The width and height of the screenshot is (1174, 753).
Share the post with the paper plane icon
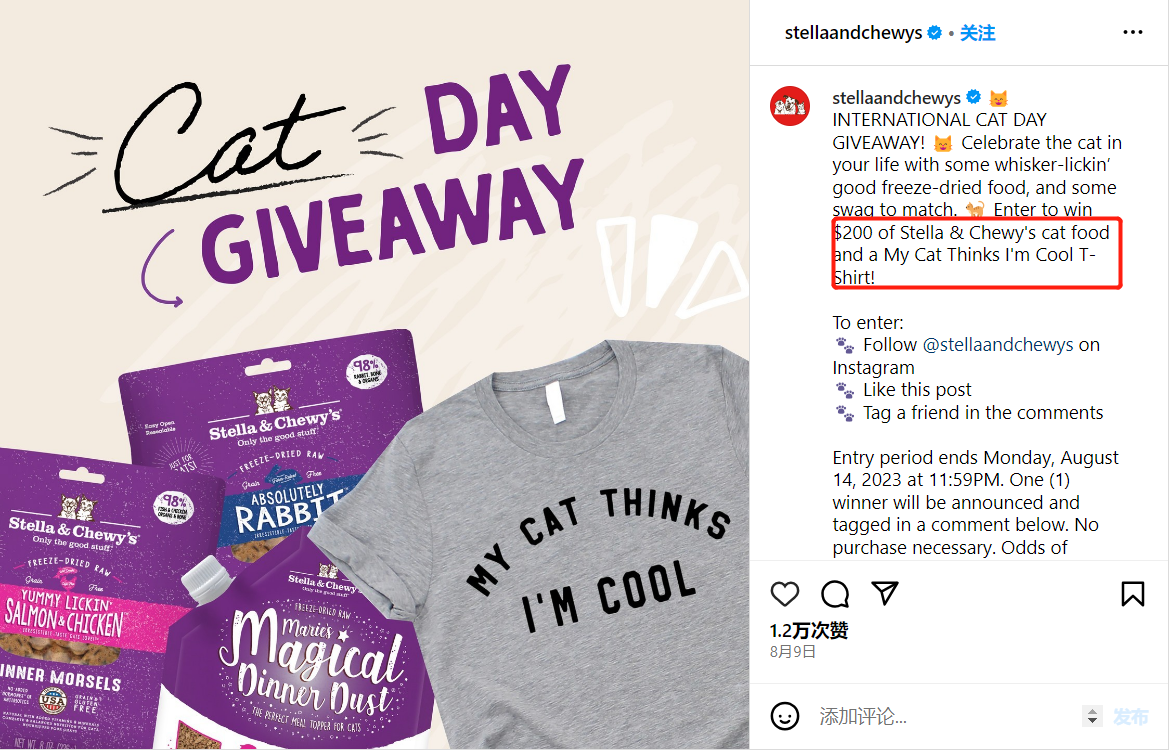884,593
